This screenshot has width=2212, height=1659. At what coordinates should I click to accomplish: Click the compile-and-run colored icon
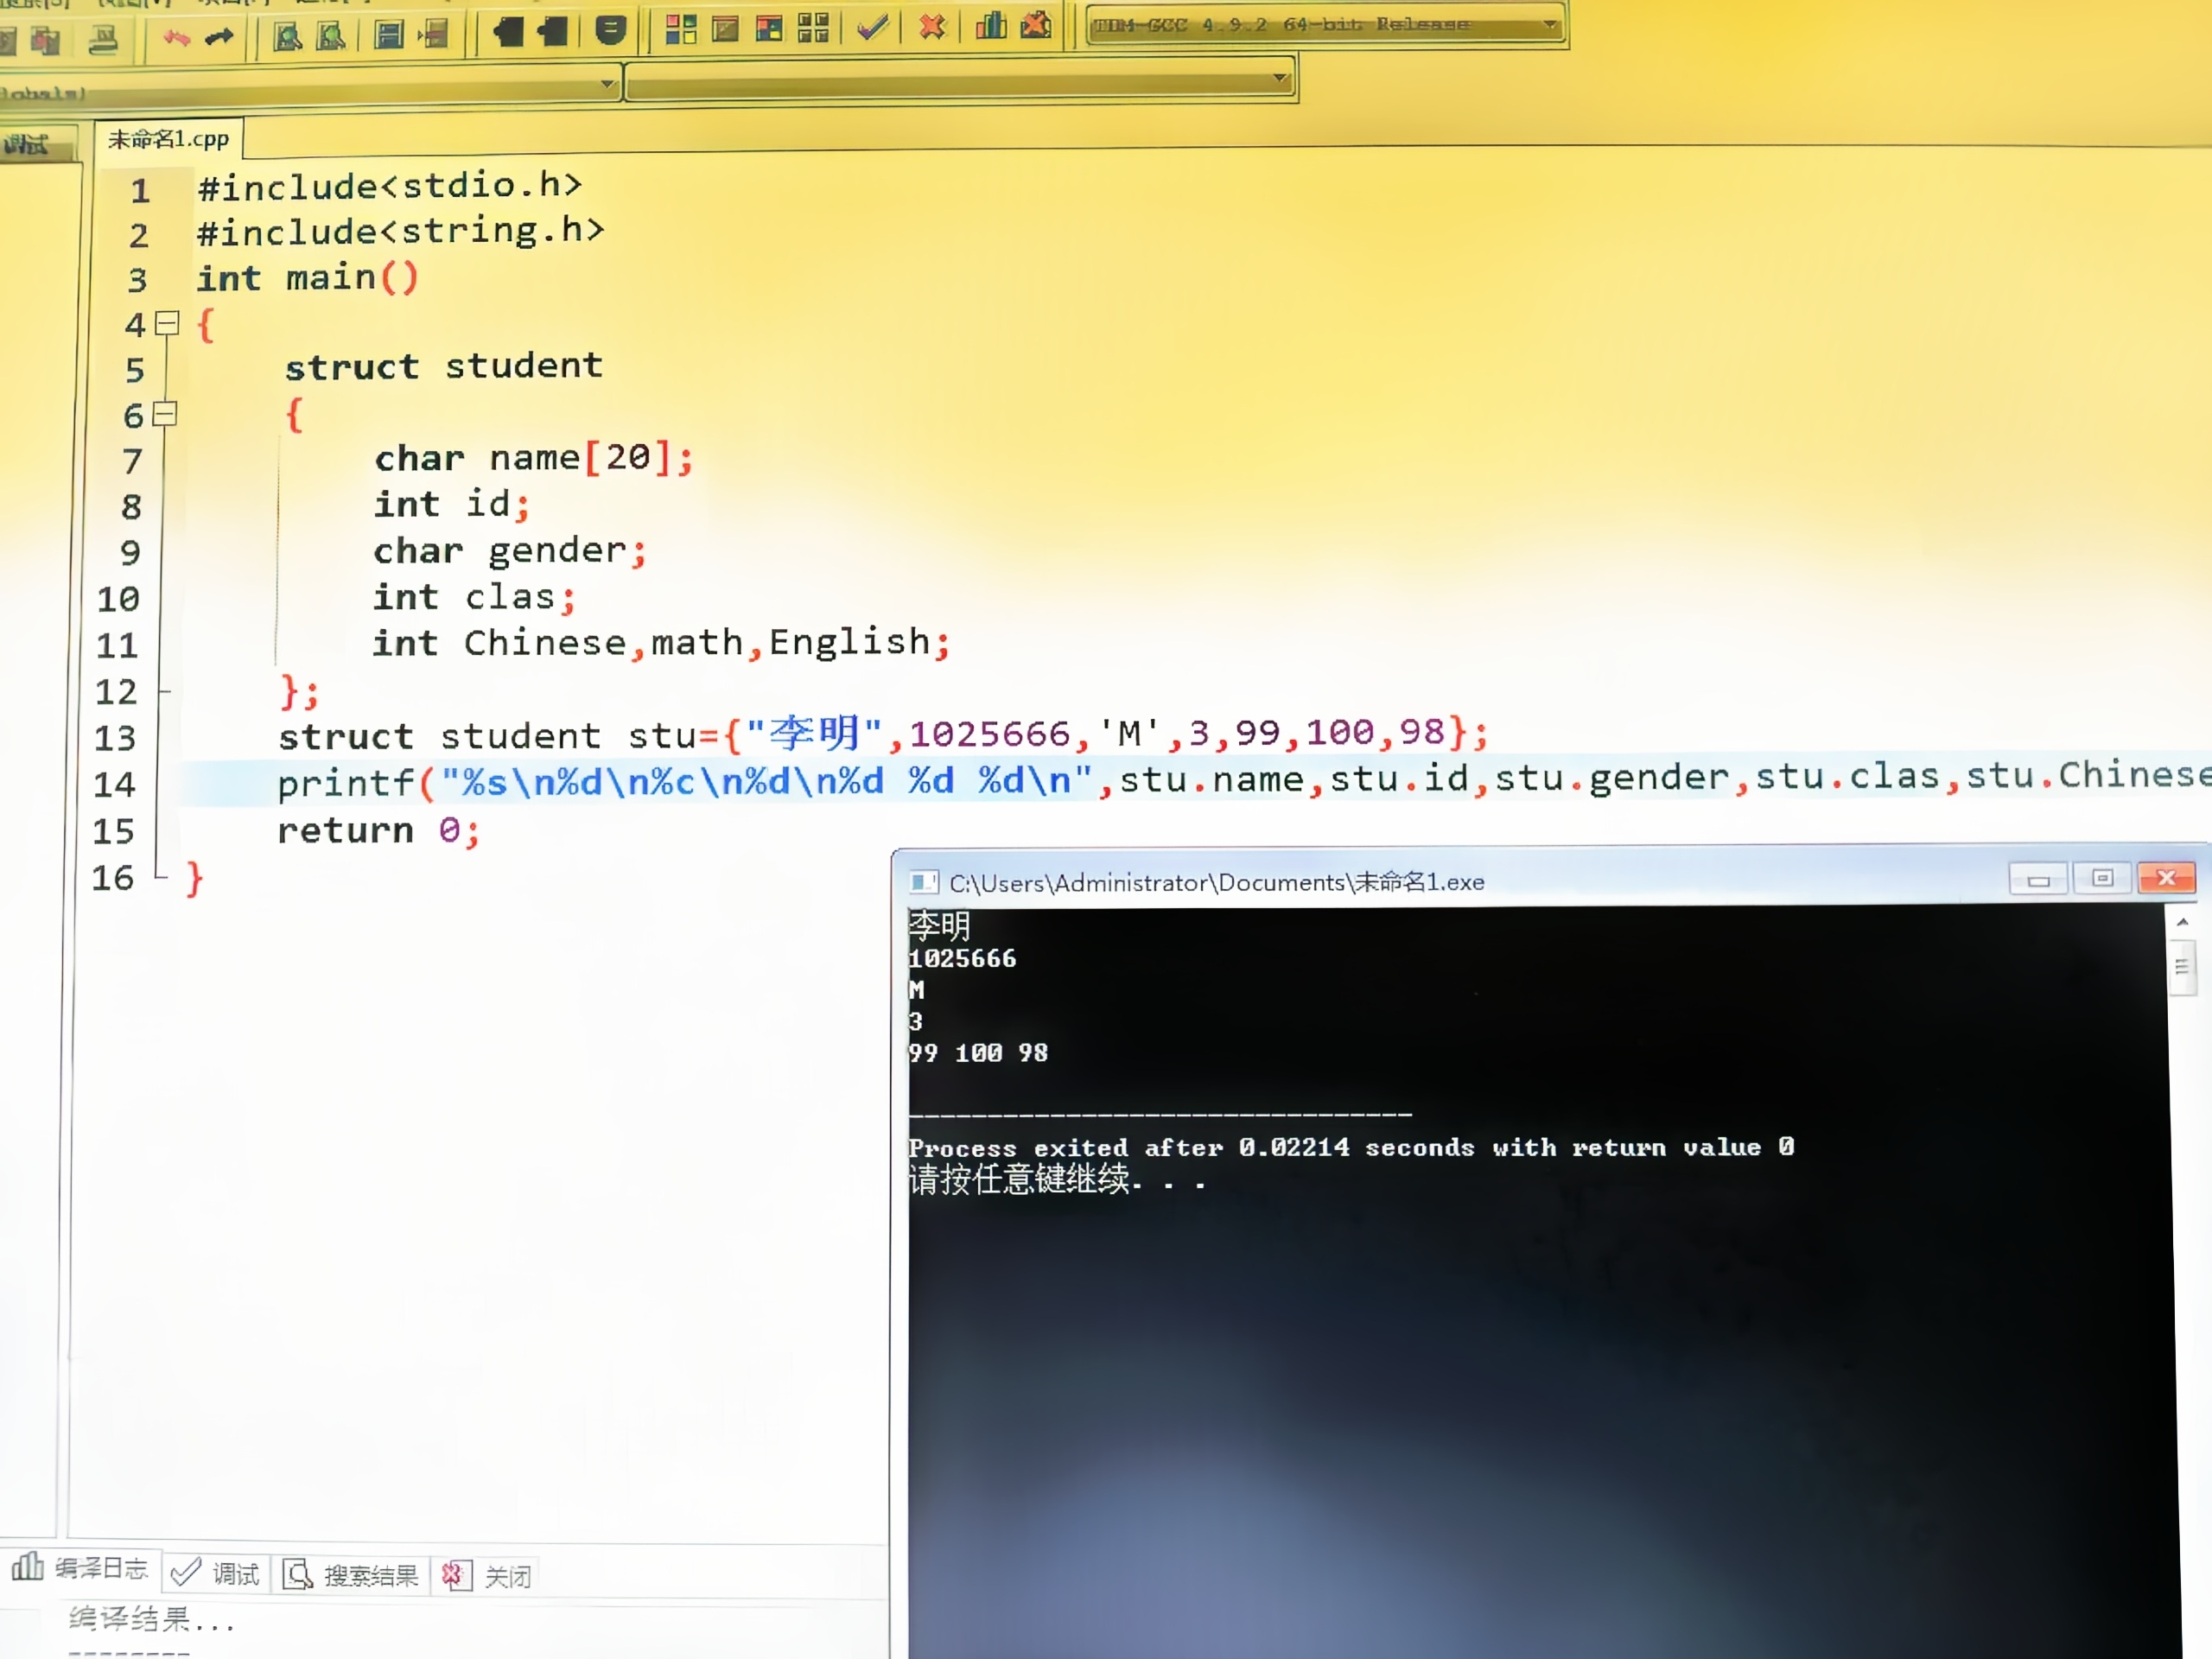[769, 28]
